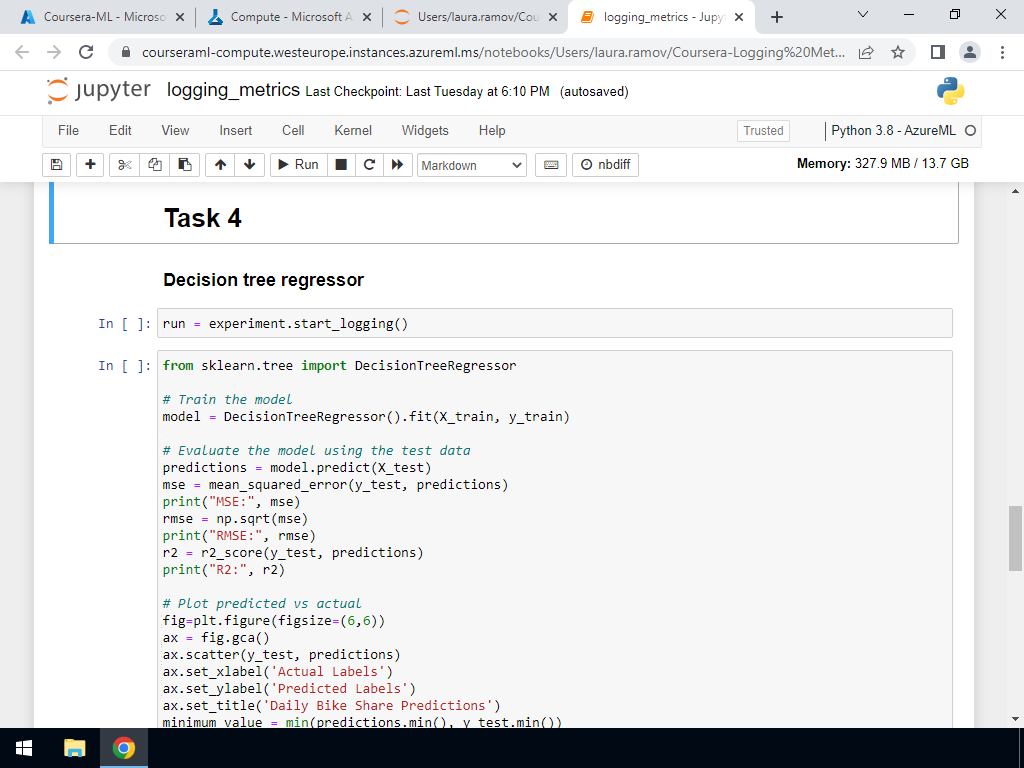Click the logging_metrics notebook title
Image resolution: width=1024 pixels, height=768 pixels.
(233, 90)
